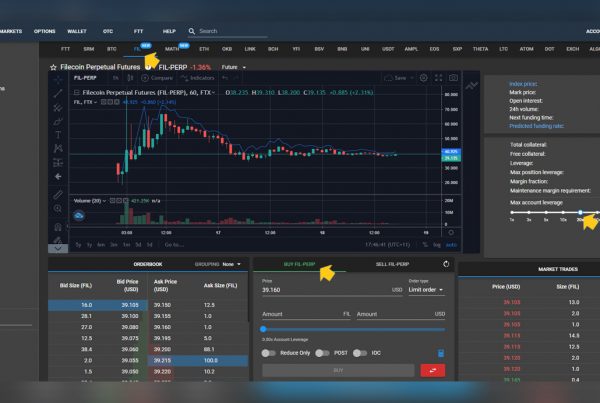Switch to the SELL FIL-PERP tab
This screenshot has height=403, width=600.
[392, 264]
